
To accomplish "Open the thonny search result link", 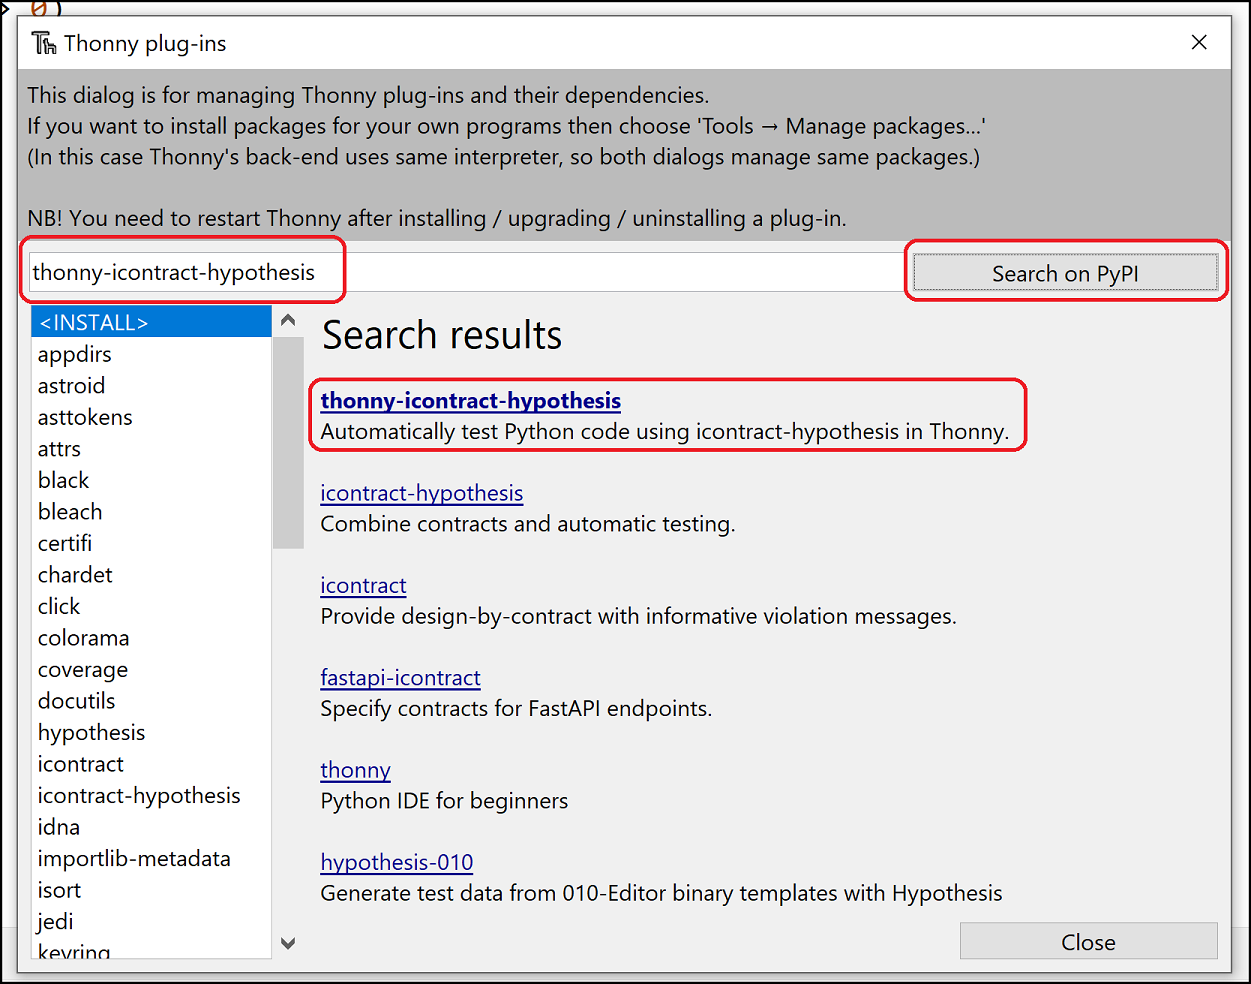I will click(355, 770).
